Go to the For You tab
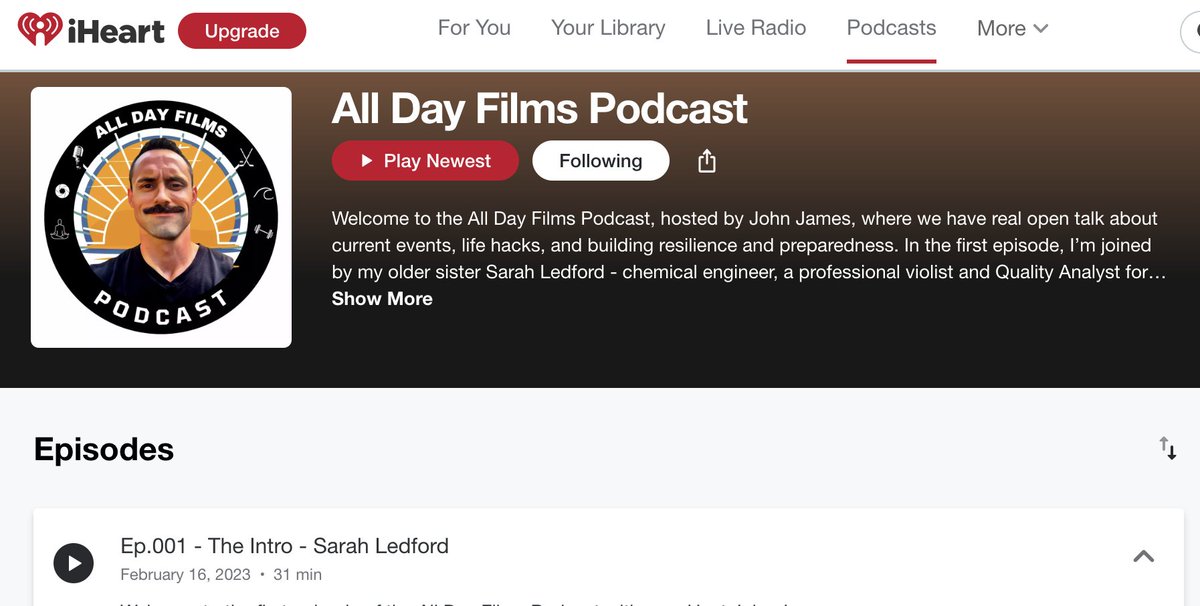This screenshot has height=606, width=1200. pyautogui.click(x=474, y=28)
